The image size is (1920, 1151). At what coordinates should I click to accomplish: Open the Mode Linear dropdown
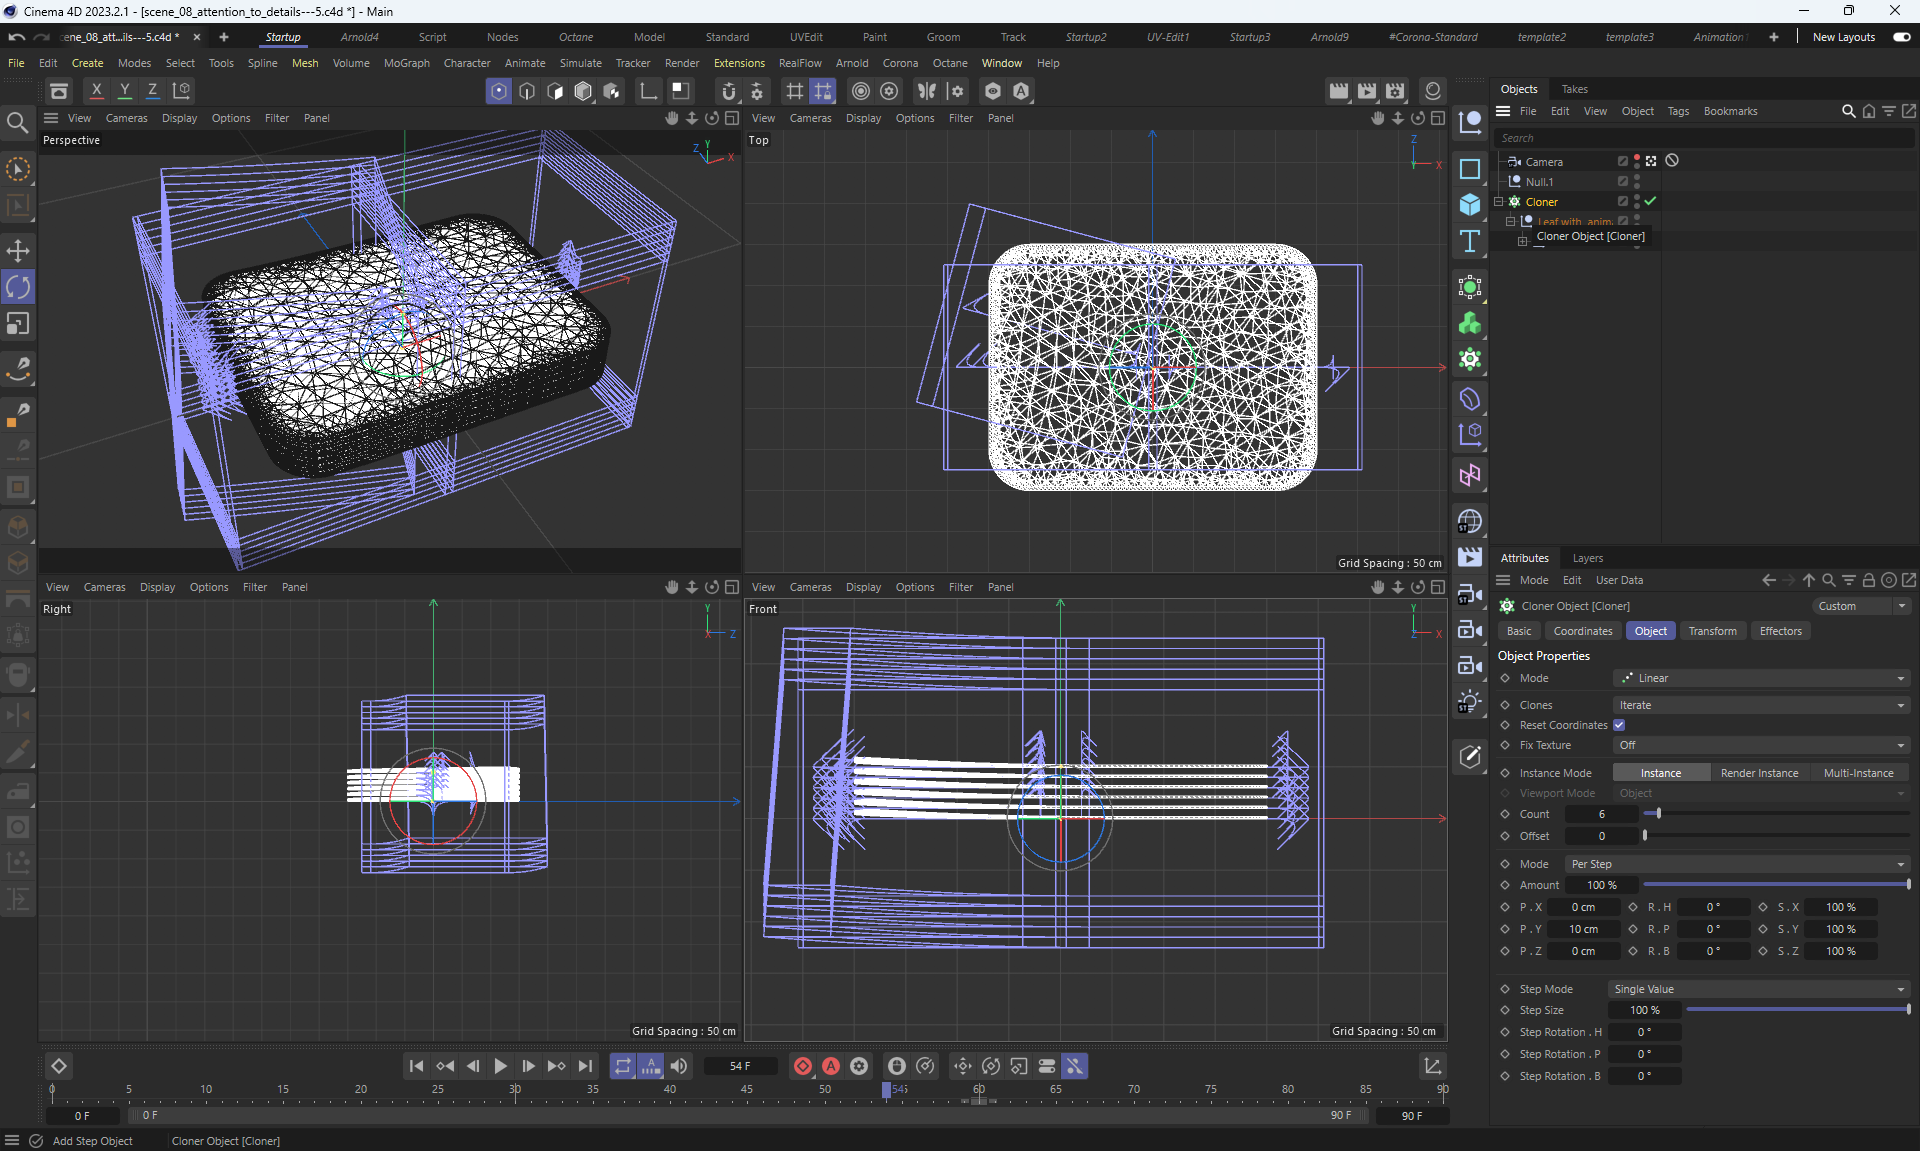coord(1760,678)
